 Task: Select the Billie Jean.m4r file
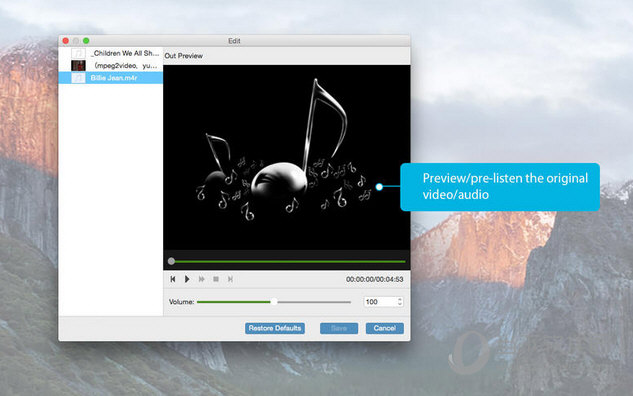coord(111,78)
